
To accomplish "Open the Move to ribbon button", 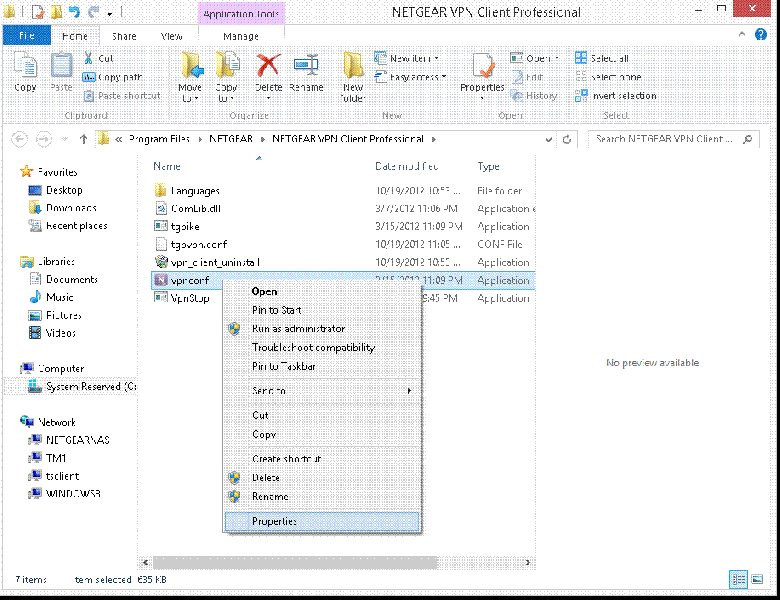I will pyautogui.click(x=191, y=77).
